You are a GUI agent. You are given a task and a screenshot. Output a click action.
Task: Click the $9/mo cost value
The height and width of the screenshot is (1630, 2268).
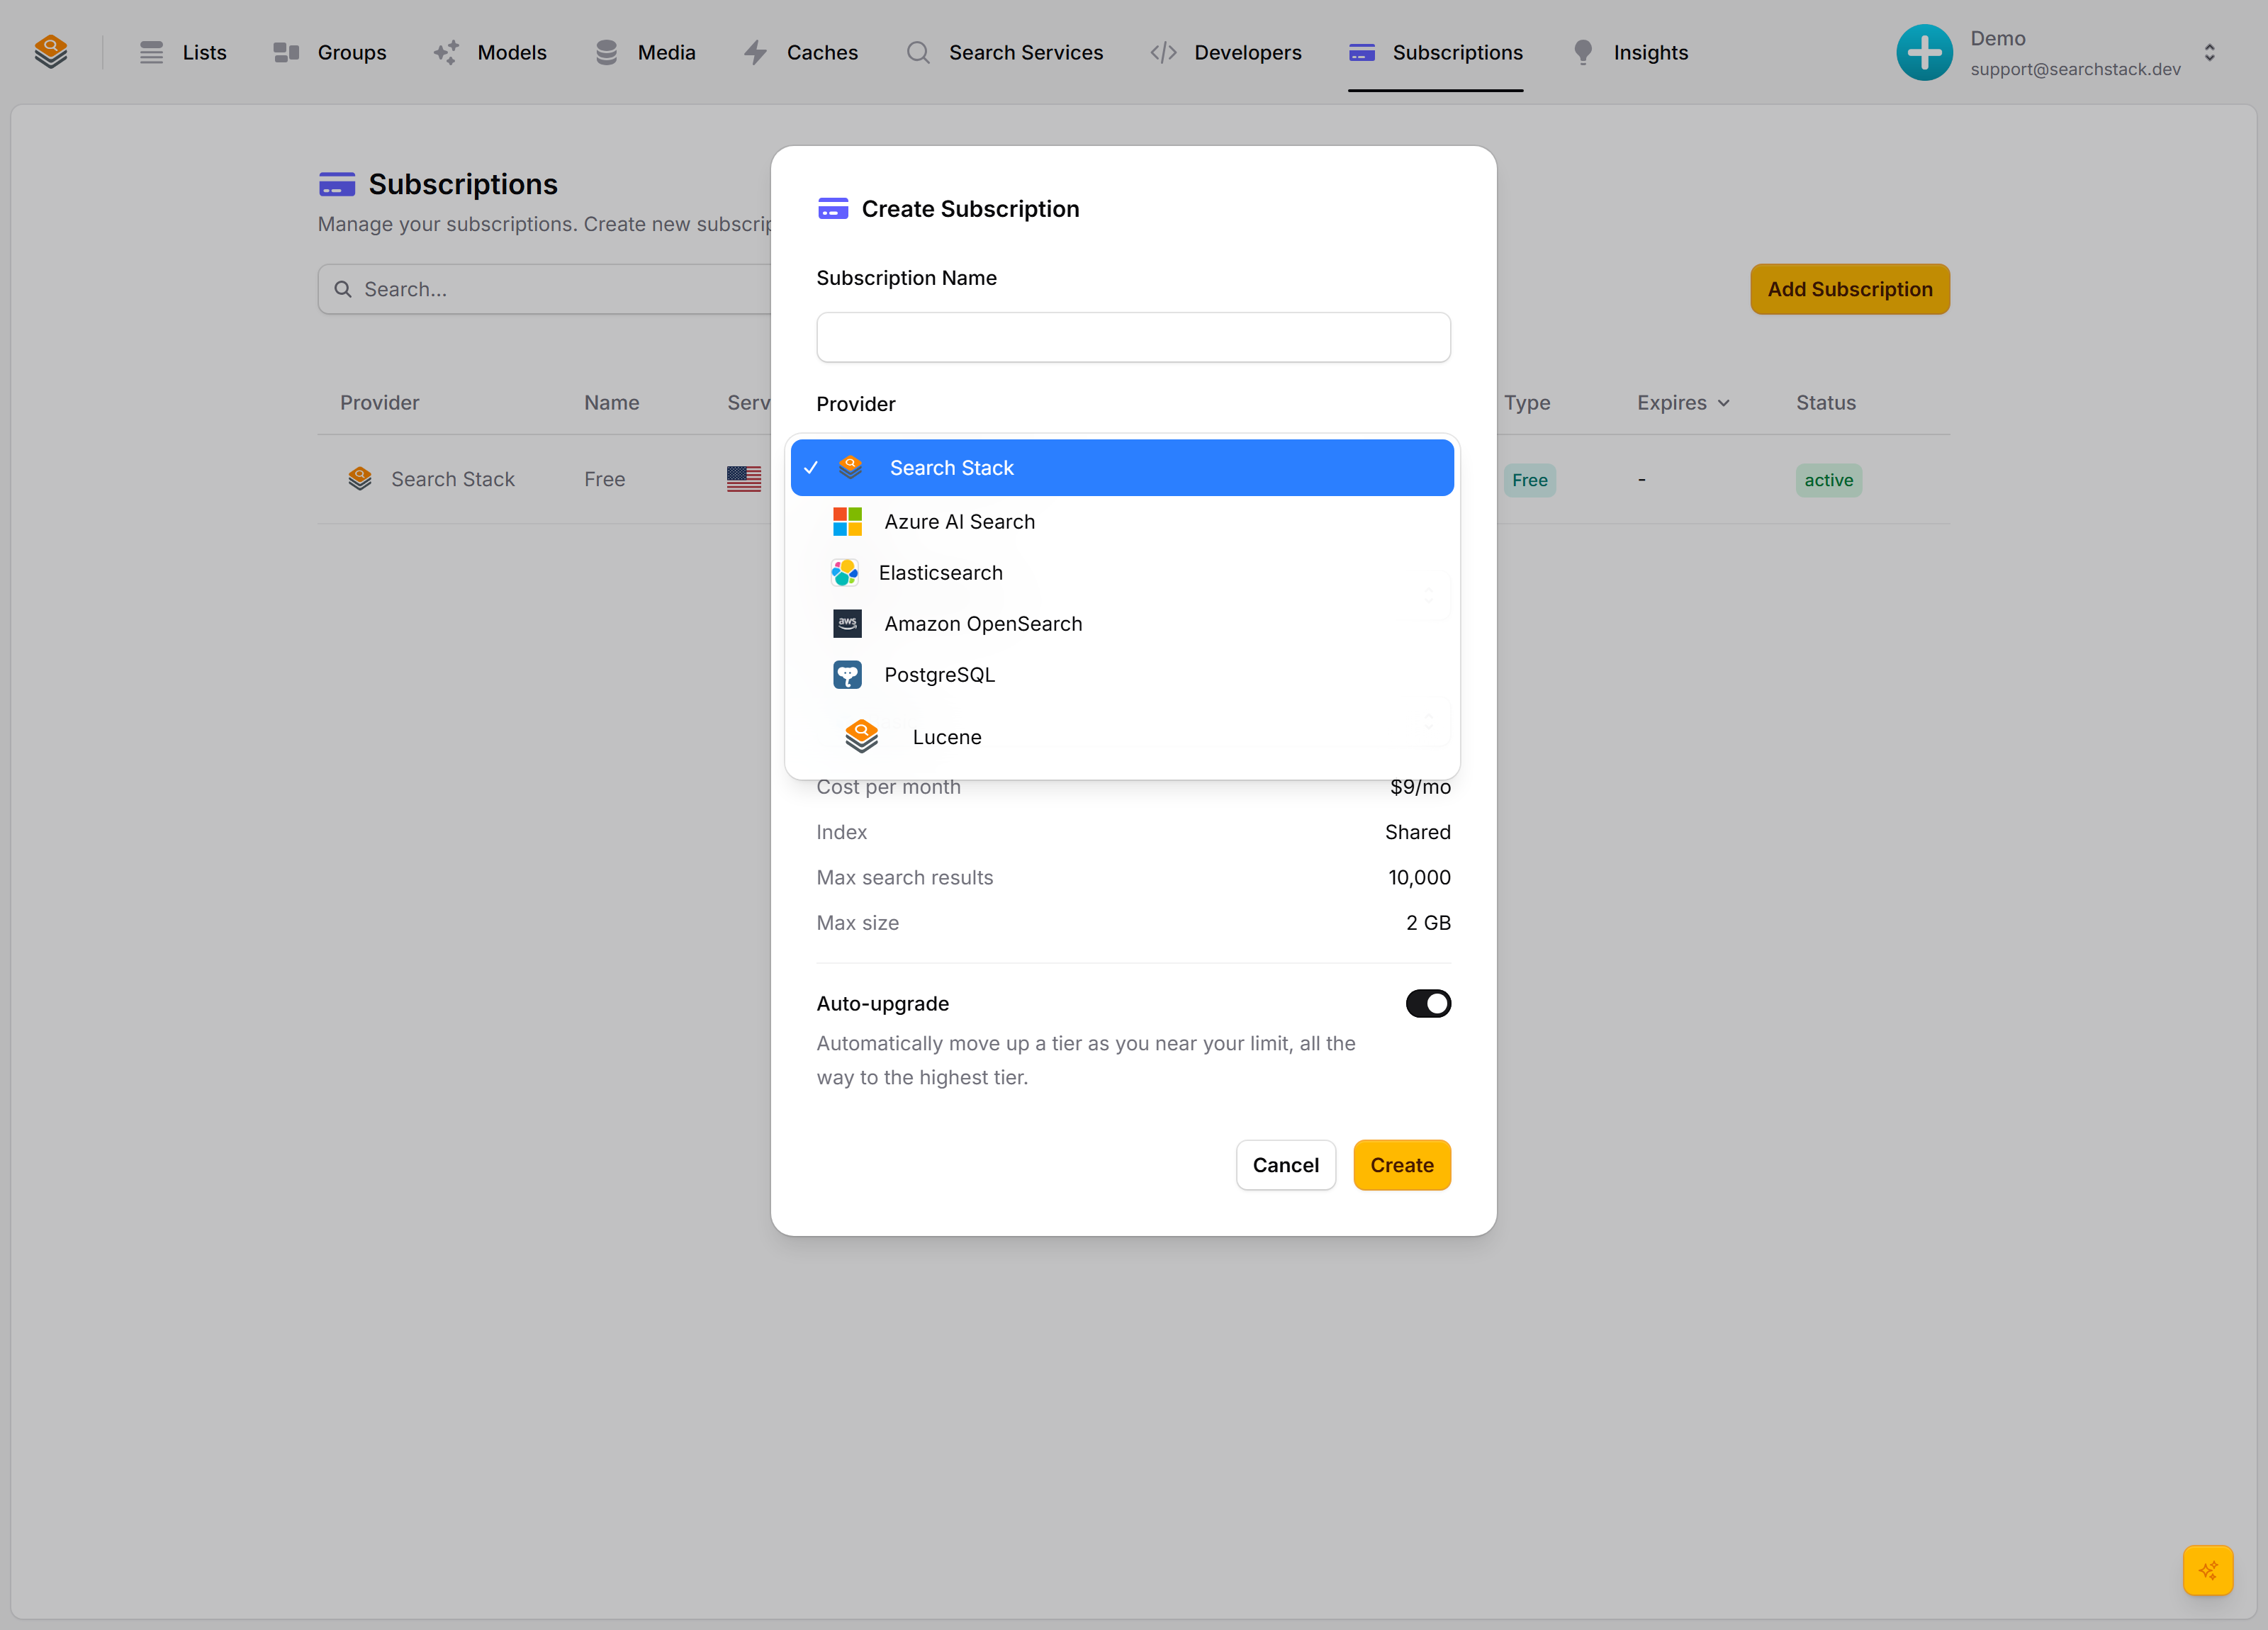[x=1420, y=787]
